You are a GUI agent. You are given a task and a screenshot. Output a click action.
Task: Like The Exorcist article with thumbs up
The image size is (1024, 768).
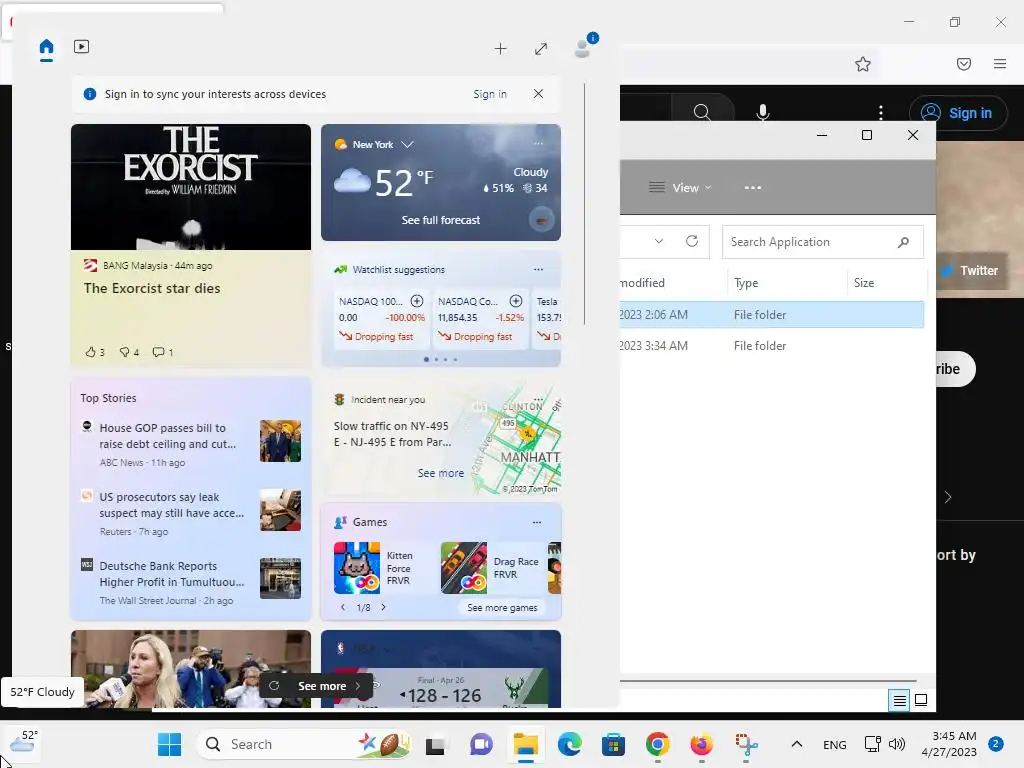coord(95,352)
